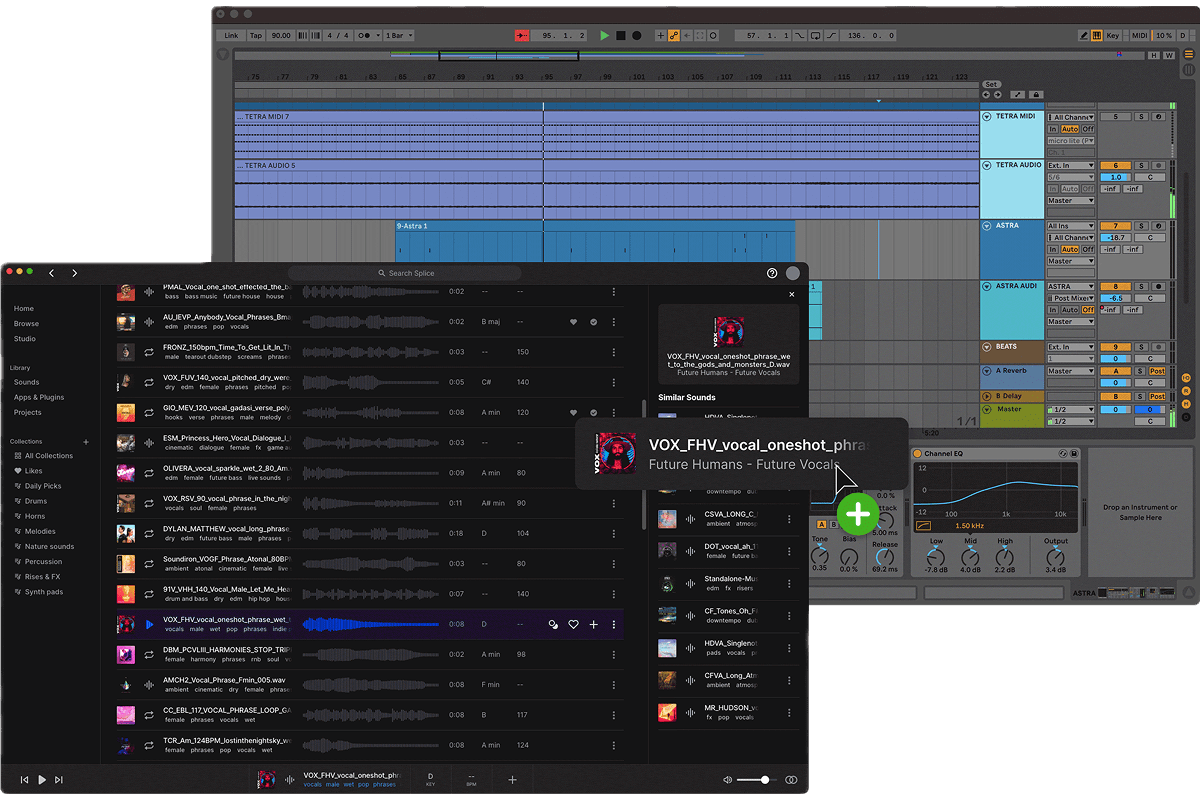Open Home in Splice sidebar
The height and width of the screenshot is (800, 1200).
pyautogui.click(x=24, y=309)
